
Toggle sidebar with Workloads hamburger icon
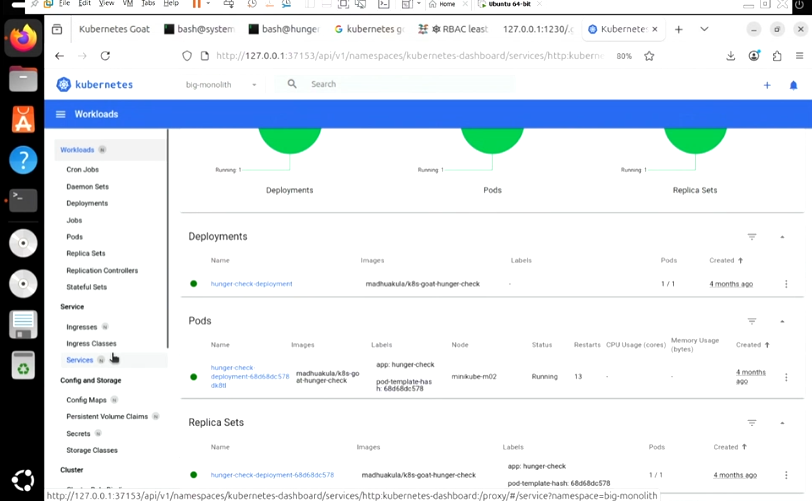click(61, 114)
